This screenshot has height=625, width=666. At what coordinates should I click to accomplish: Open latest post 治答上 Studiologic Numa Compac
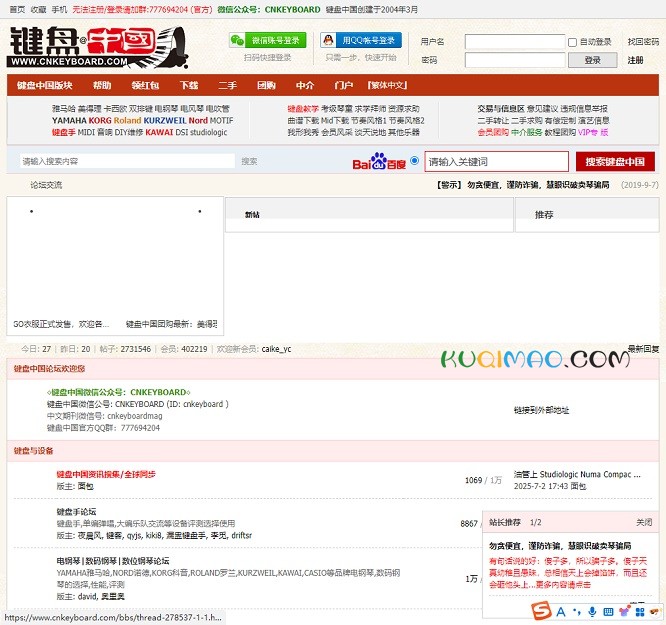[x=577, y=474]
